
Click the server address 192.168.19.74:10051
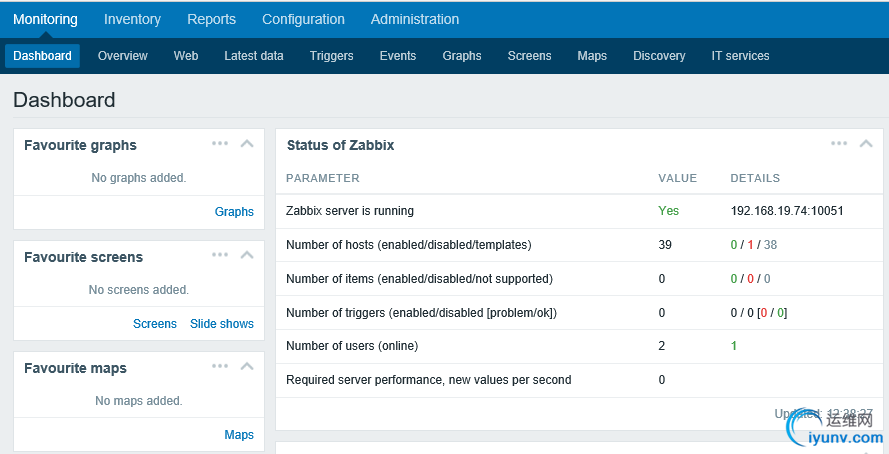click(x=787, y=211)
